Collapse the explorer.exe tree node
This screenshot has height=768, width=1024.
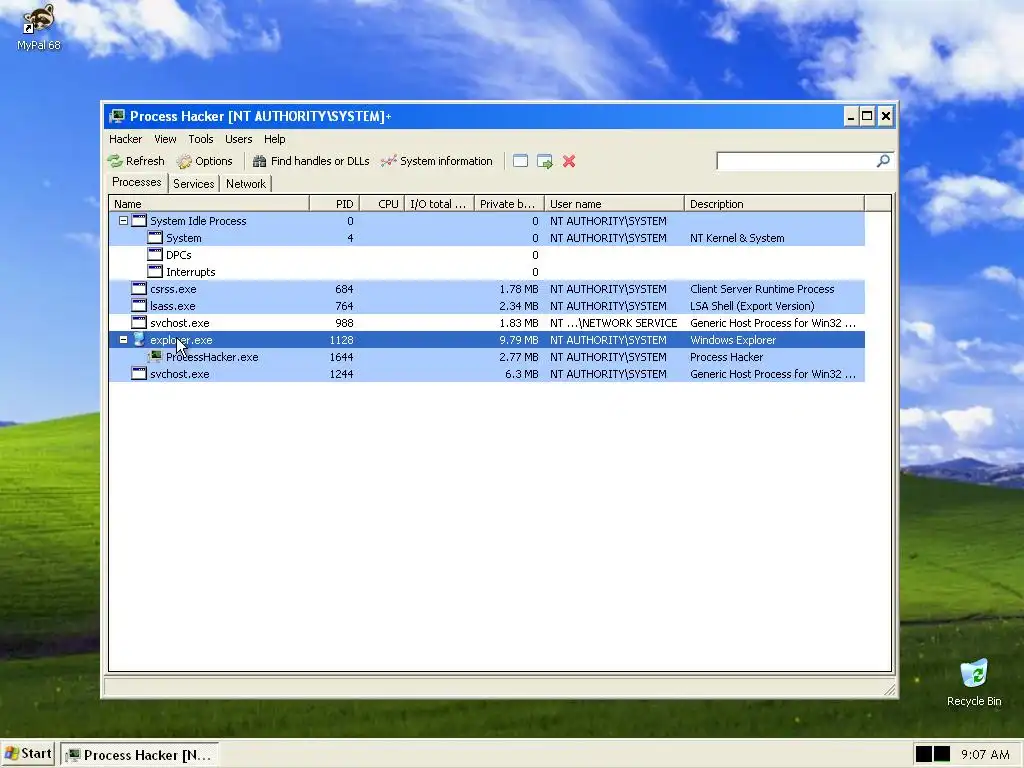(x=123, y=340)
